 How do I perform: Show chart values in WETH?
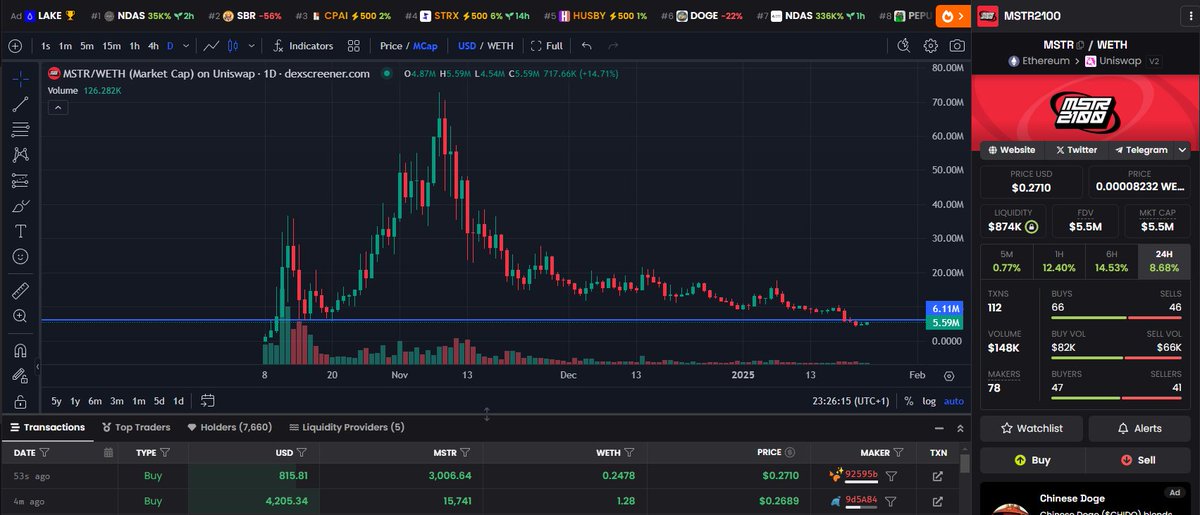pyautogui.click(x=500, y=46)
